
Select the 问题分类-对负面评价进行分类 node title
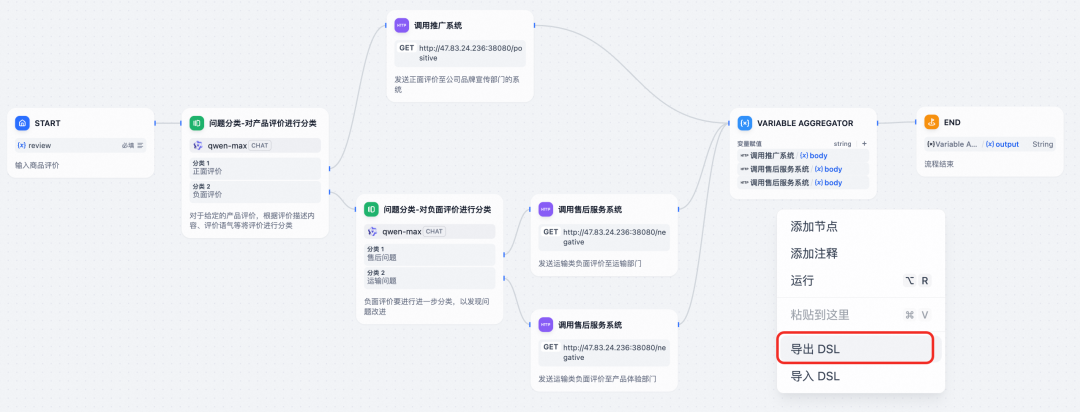pos(437,209)
